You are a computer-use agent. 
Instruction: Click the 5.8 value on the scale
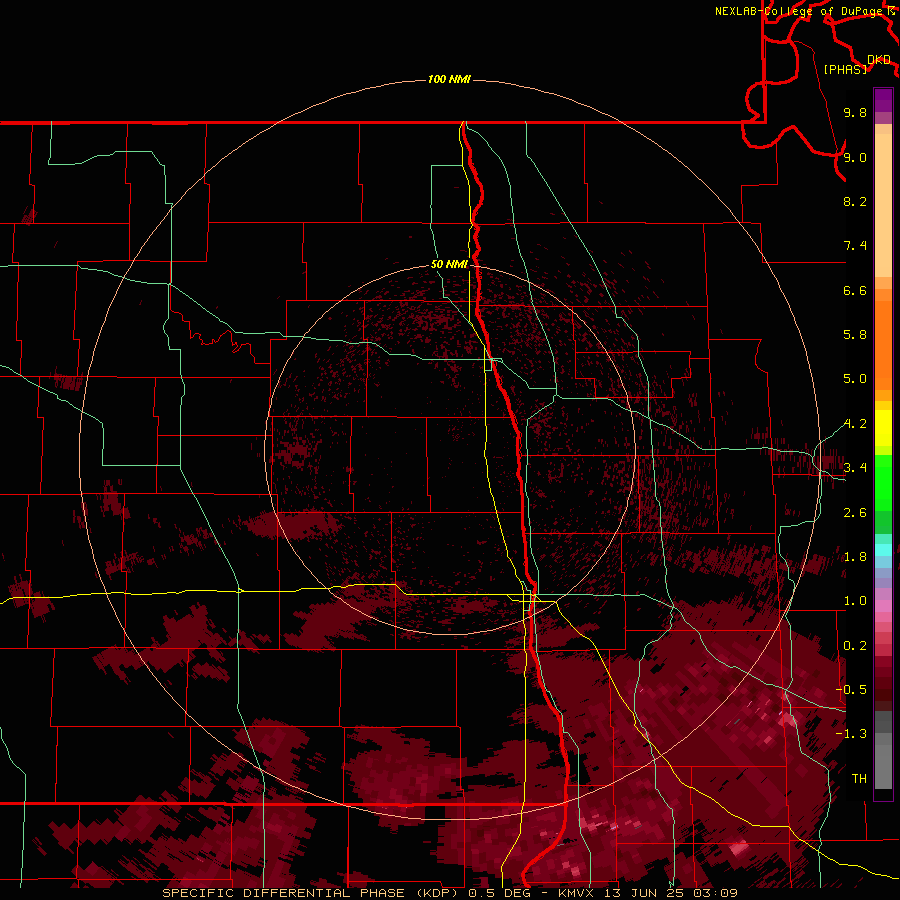click(x=855, y=335)
